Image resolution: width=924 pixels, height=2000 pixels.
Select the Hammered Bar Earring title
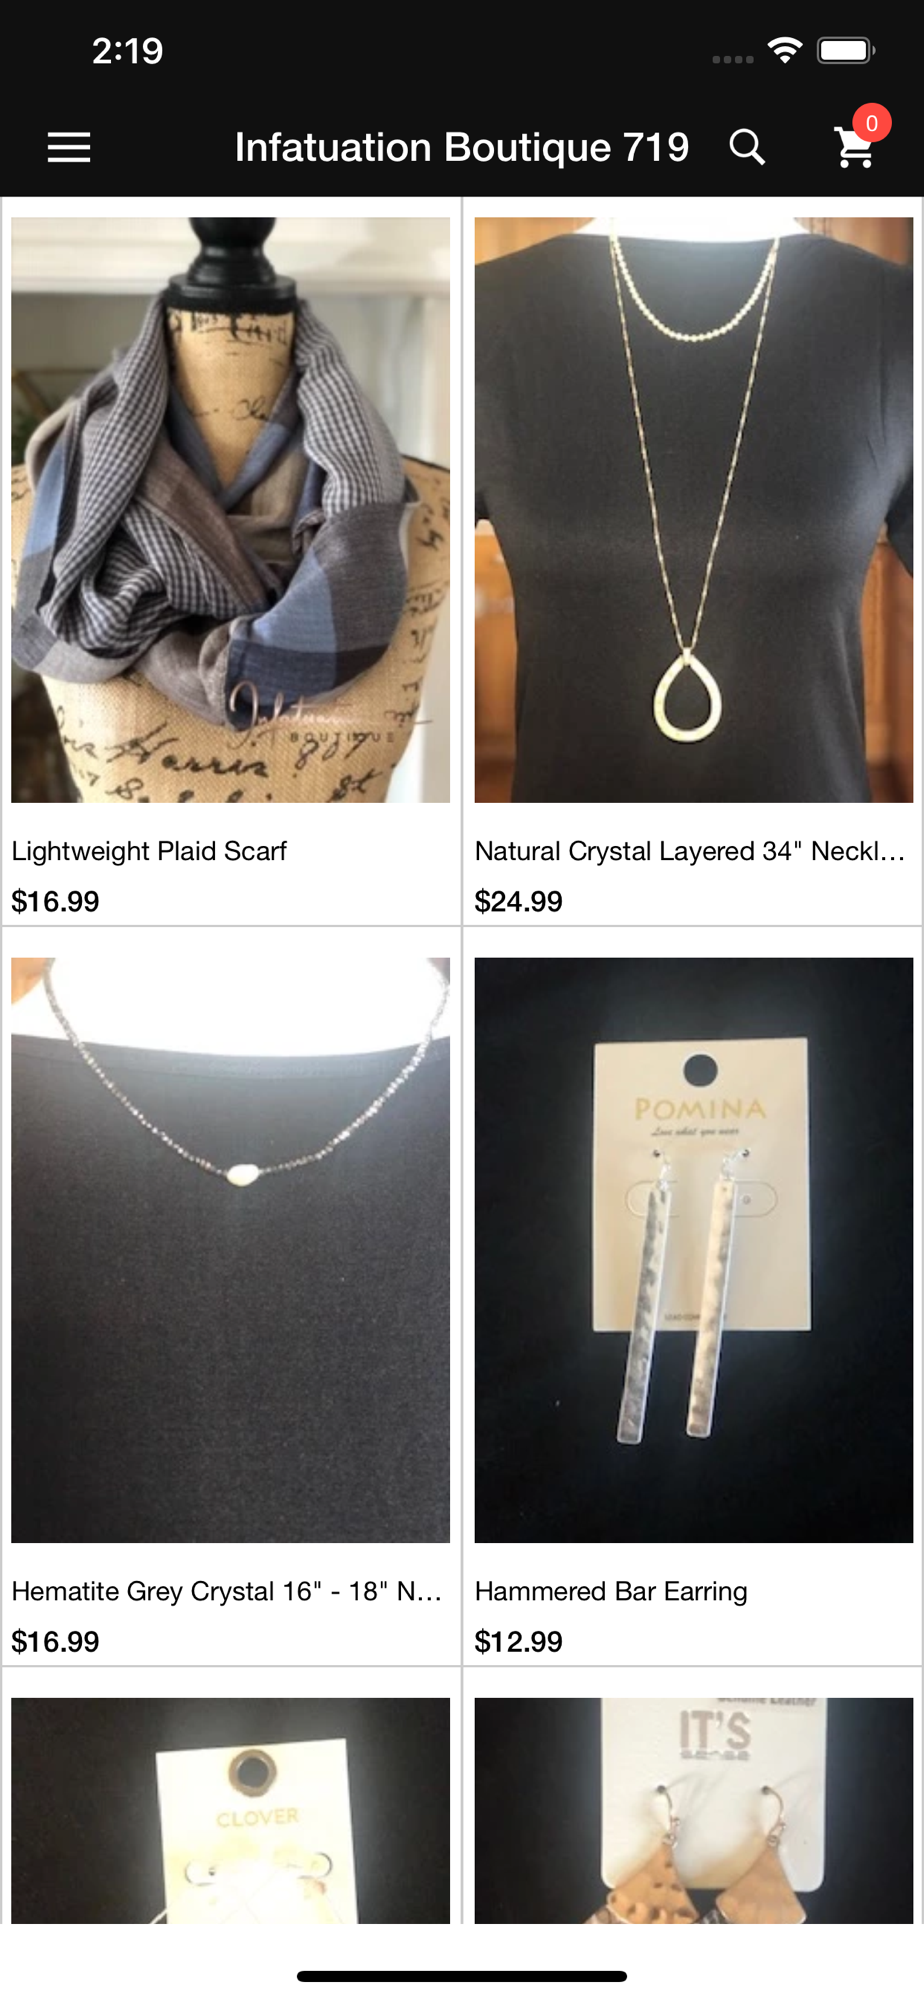(611, 1591)
